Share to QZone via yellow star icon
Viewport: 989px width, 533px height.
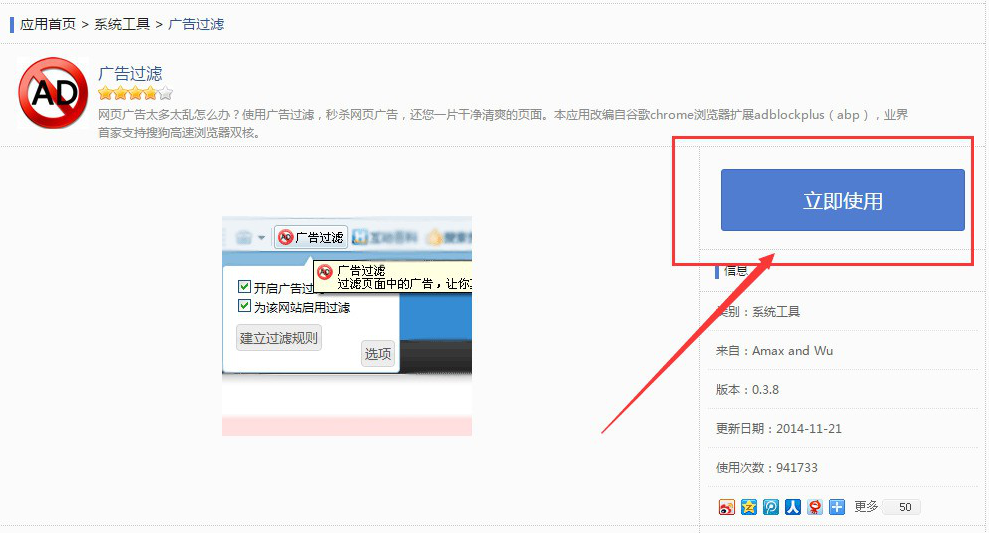[x=749, y=507]
